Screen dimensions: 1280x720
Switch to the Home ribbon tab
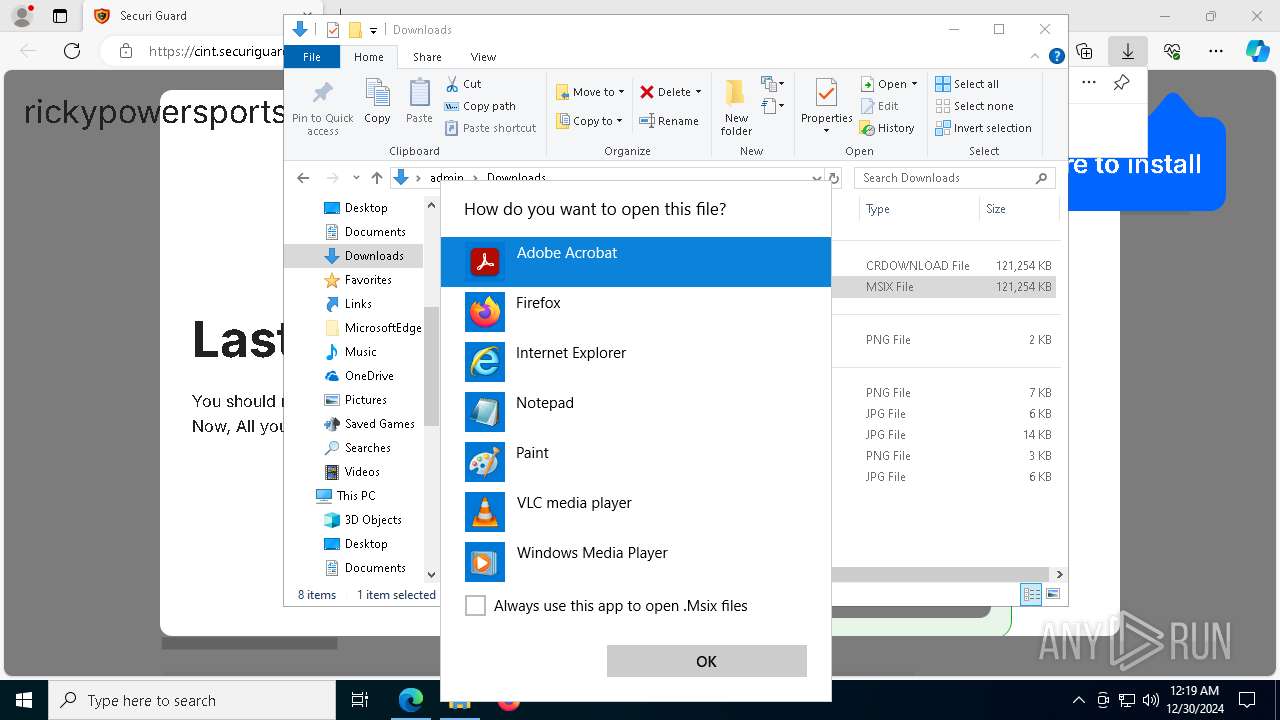[x=369, y=57]
